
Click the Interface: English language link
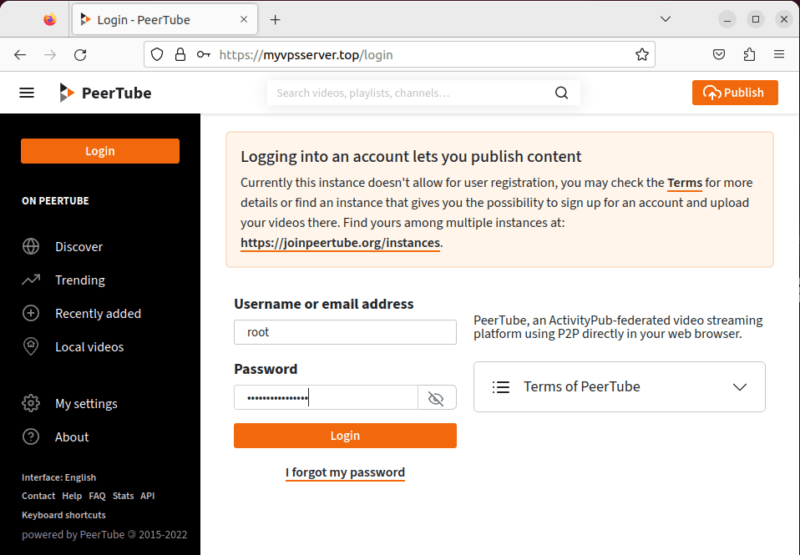59,477
